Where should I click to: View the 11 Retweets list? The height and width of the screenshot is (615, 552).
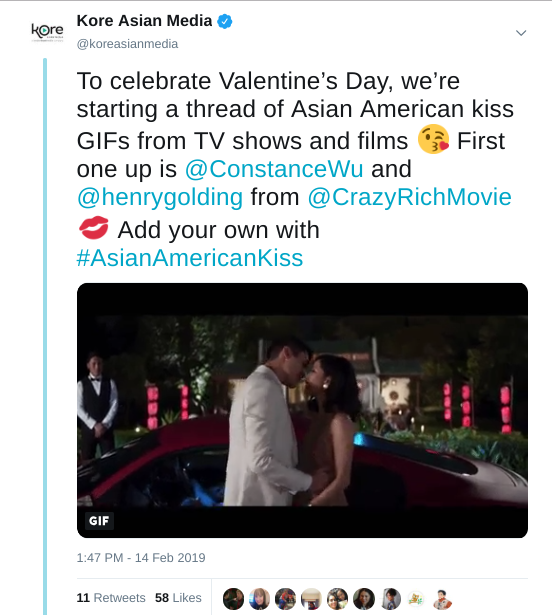[x=111, y=598]
